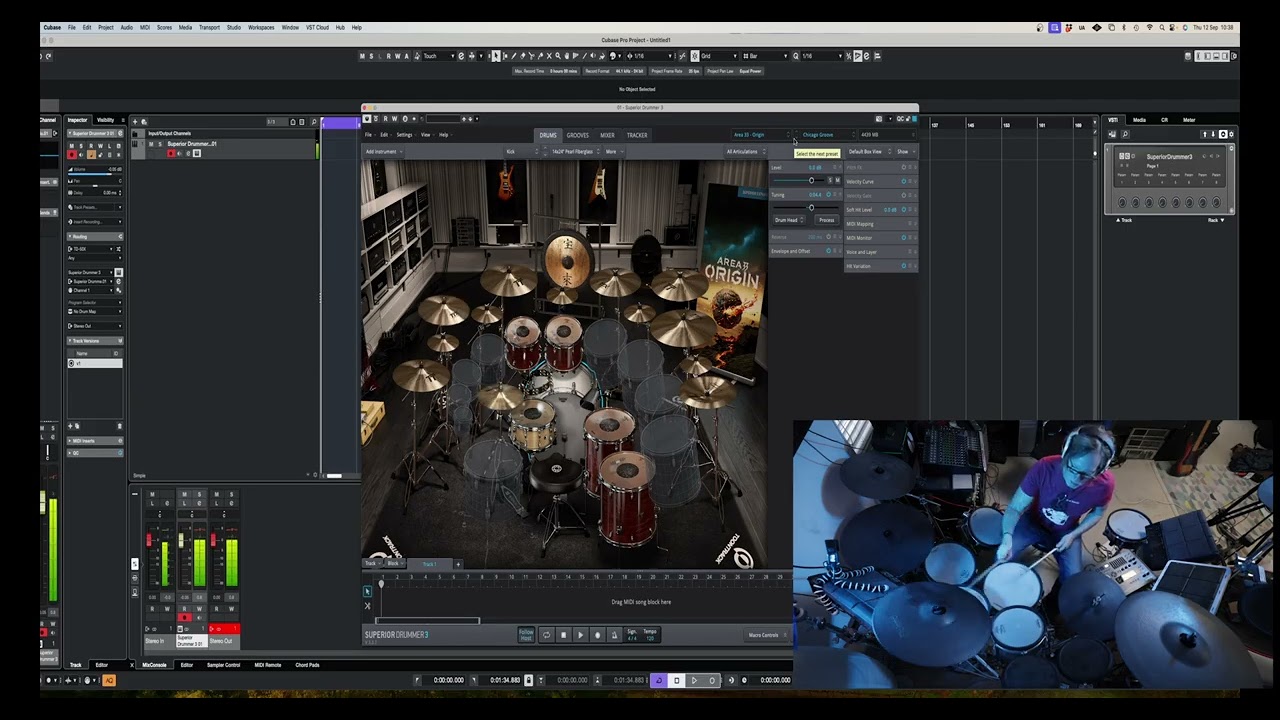Open the More dropdown

click(615, 152)
